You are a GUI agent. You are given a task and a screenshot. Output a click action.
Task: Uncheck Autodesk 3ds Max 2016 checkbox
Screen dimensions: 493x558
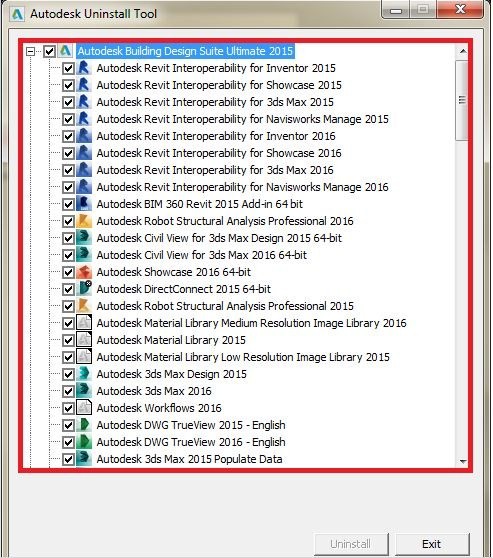[68, 391]
